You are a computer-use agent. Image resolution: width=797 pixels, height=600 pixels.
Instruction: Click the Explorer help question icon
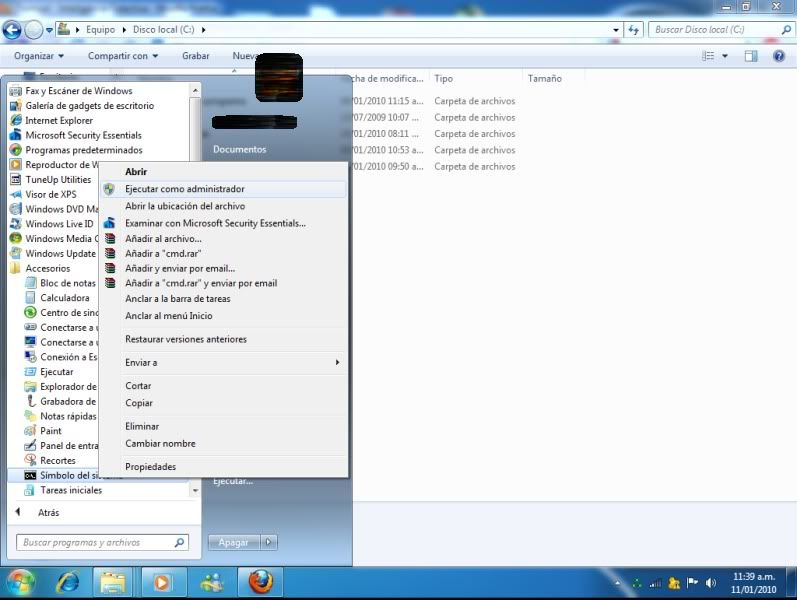779,56
